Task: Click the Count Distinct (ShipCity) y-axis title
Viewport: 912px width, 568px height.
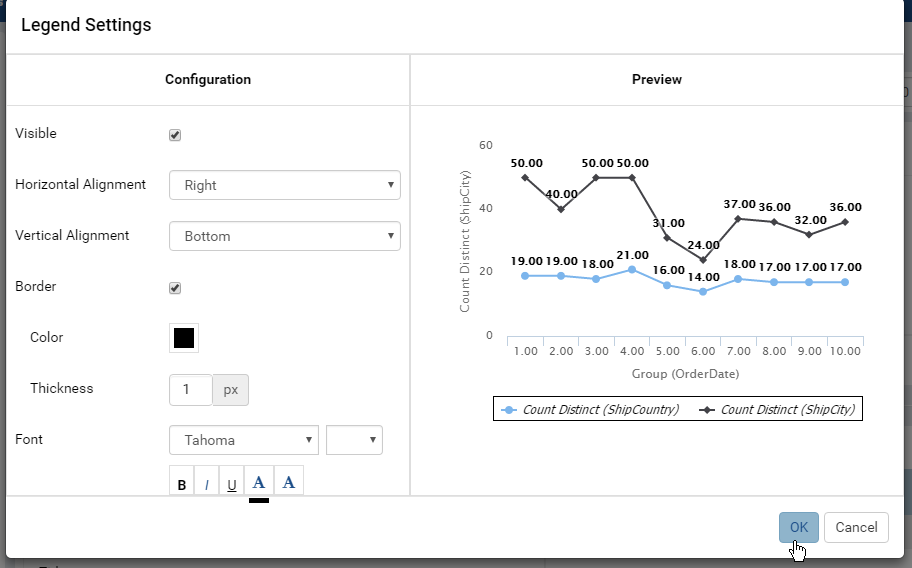Action: click(x=464, y=241)
